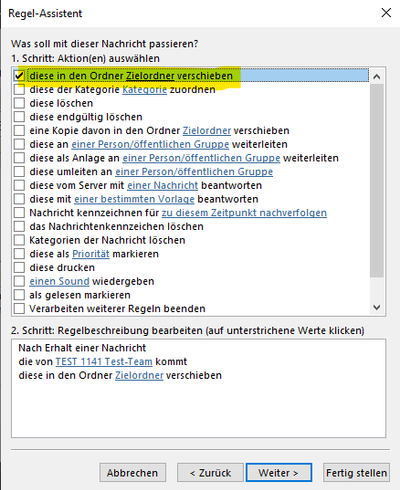
Task: Check 'diese als Priorität markieren' box
Action: 19,254
